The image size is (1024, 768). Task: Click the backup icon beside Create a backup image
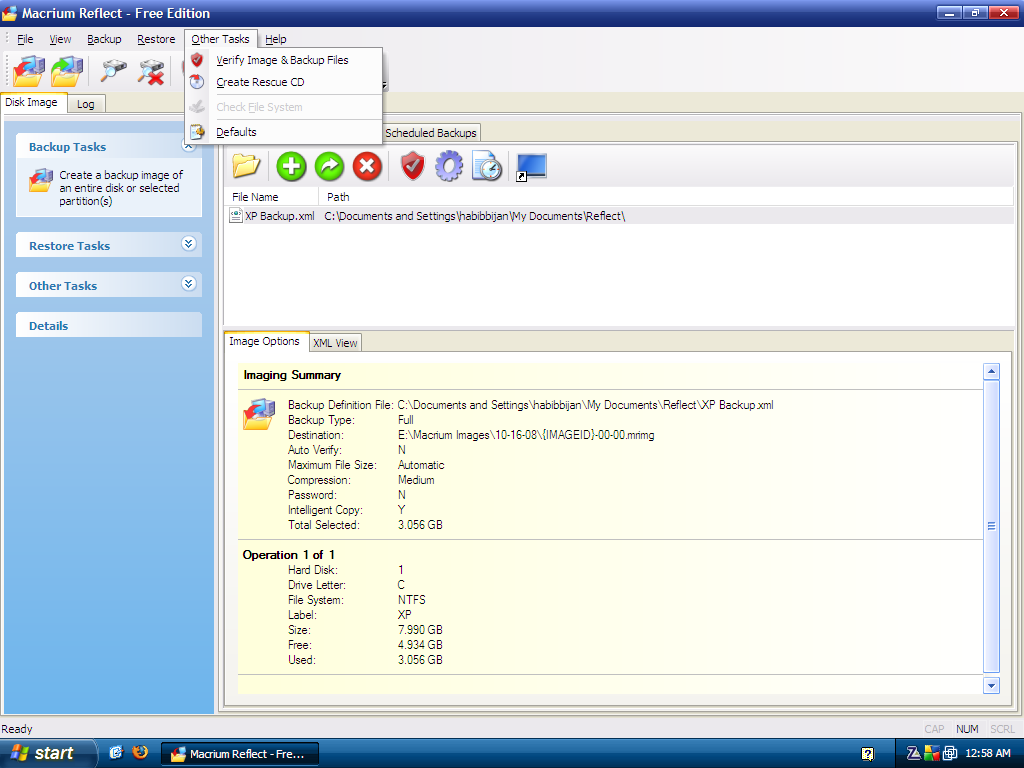[41, 180]
